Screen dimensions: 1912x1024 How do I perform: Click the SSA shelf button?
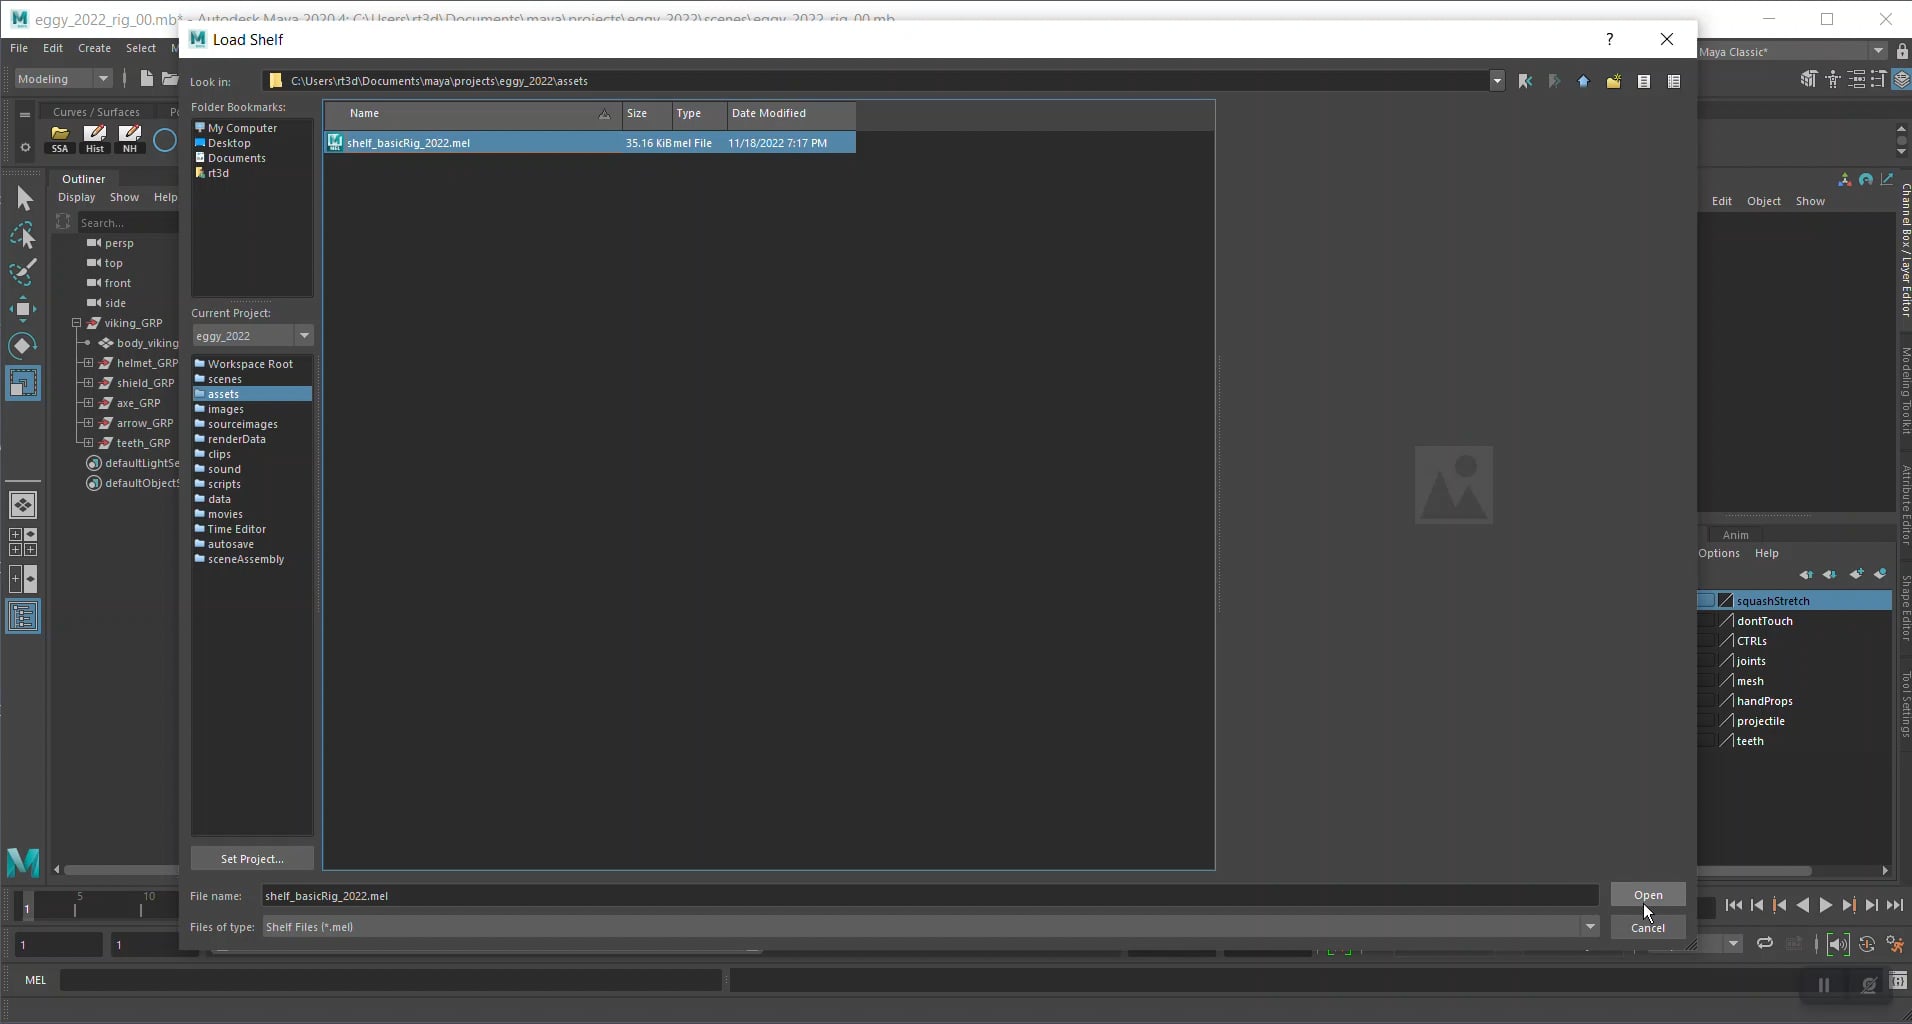60,139
